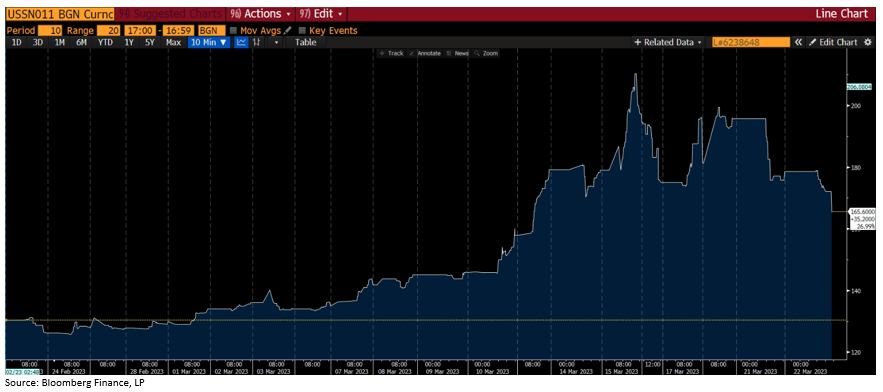Select the YTD range tab
Image resolution: width=883 pixels, height=392 pixels.
coord(105,42)
